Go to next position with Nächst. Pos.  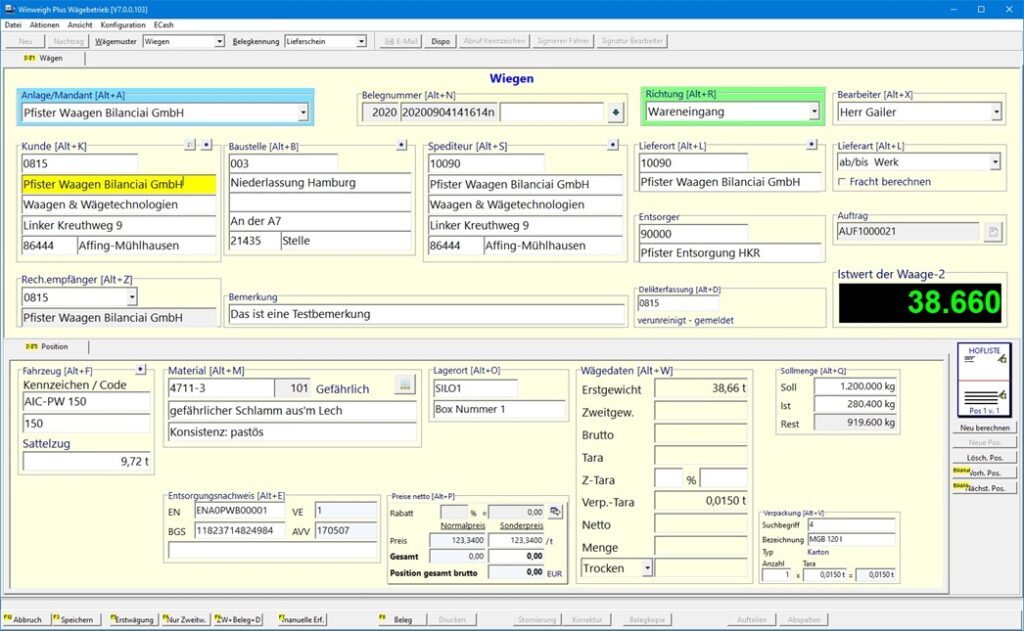point(984,489)
